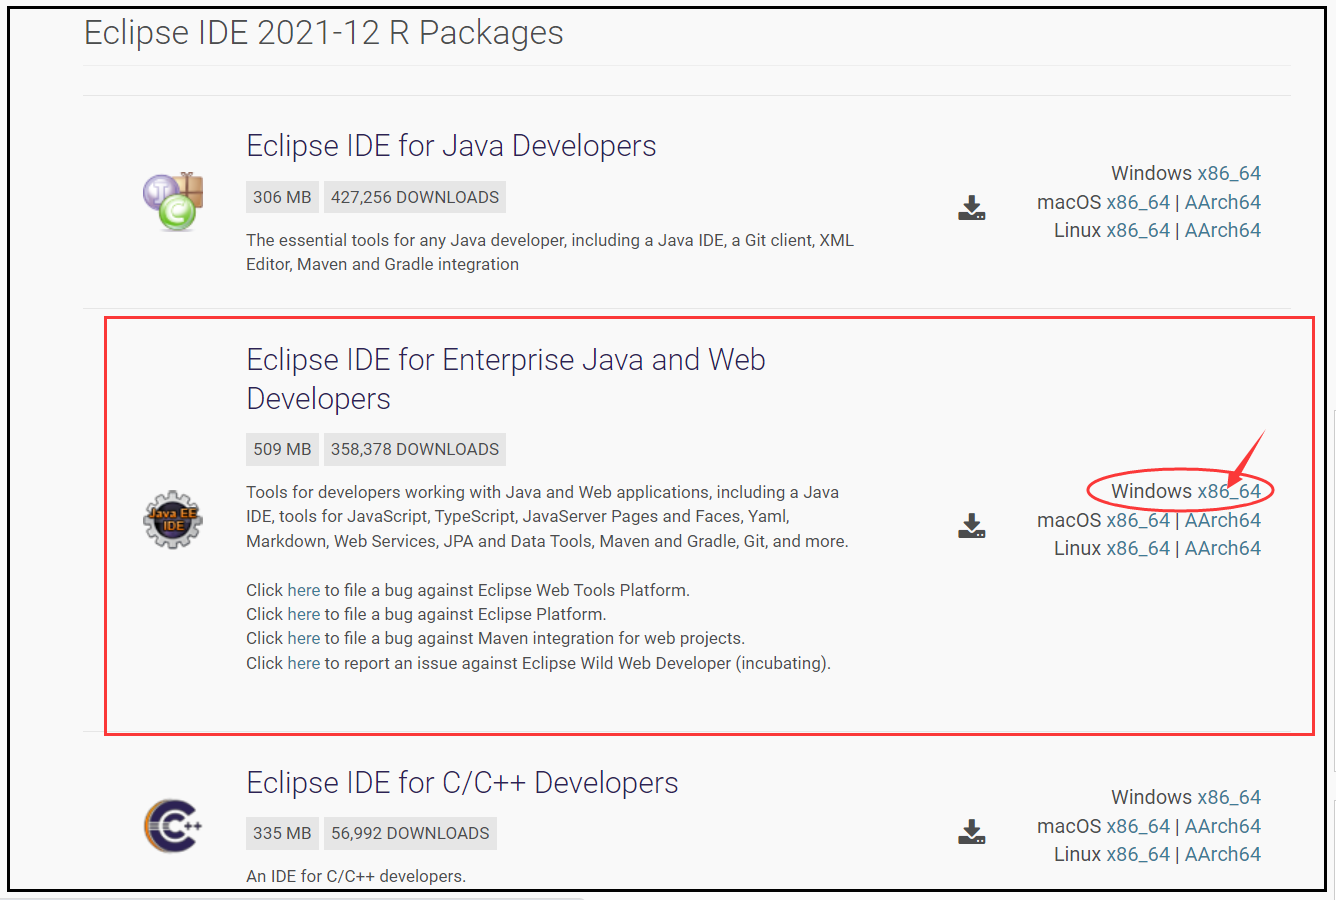Download Windows x86_64 for C/C++ Developers
The width and height of the screenshot is (1336, 900).
pos(1229,797)
